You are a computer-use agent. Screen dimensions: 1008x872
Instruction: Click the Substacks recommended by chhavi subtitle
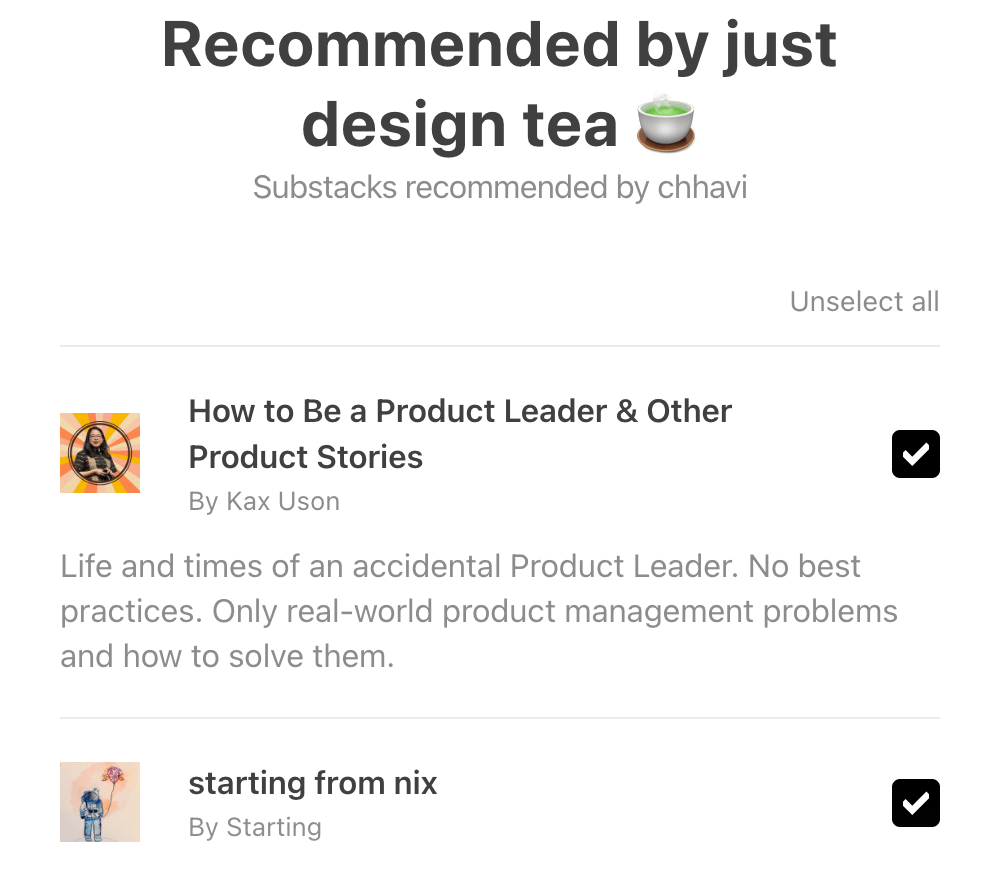coord(499,187)
